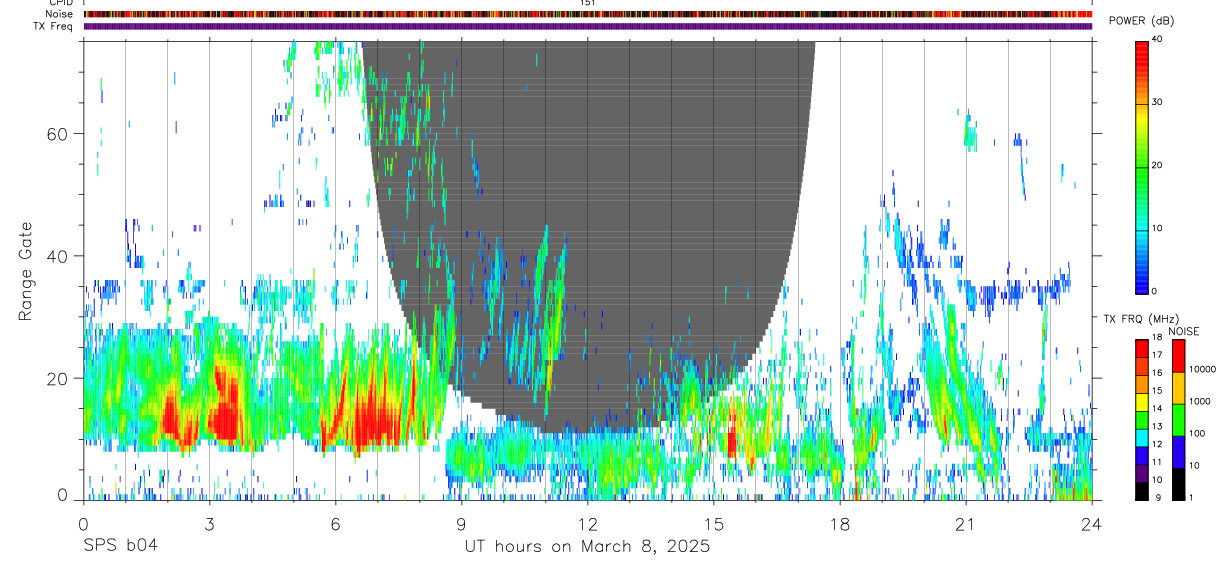Click the power (dB) rainbow colorbar
The height and width of the screenshot is (567, 1228).
click(x=1142, y=166)
